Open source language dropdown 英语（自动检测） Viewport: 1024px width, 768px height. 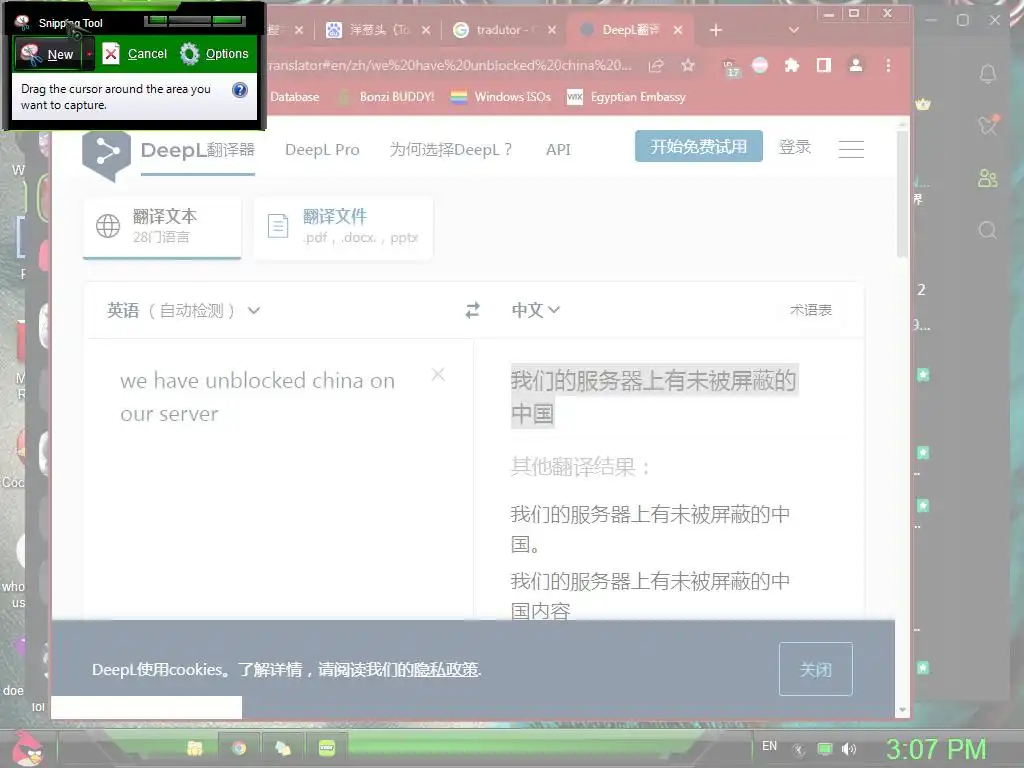pos(184,311)
